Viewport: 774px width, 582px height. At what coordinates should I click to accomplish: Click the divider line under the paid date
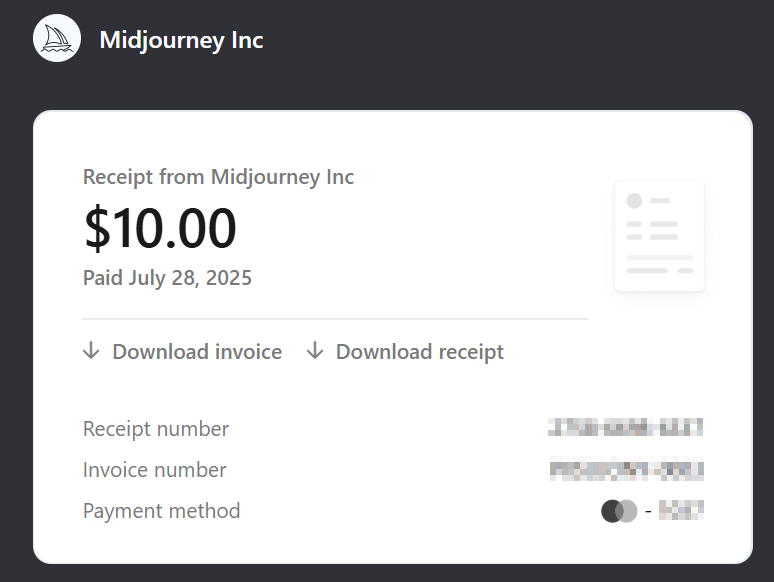pos(335,319)
